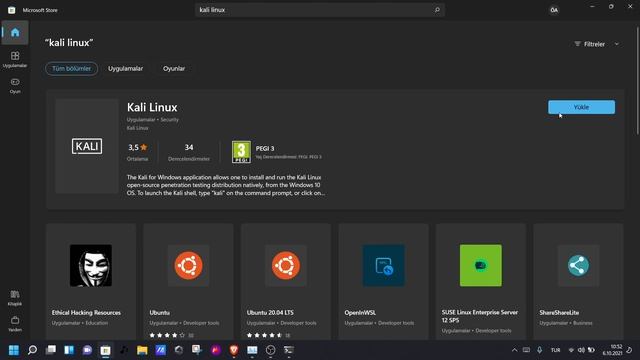Open File Explorer from the taskbar
The height and width of the screenshot is (360, 640).
point(142,350)
